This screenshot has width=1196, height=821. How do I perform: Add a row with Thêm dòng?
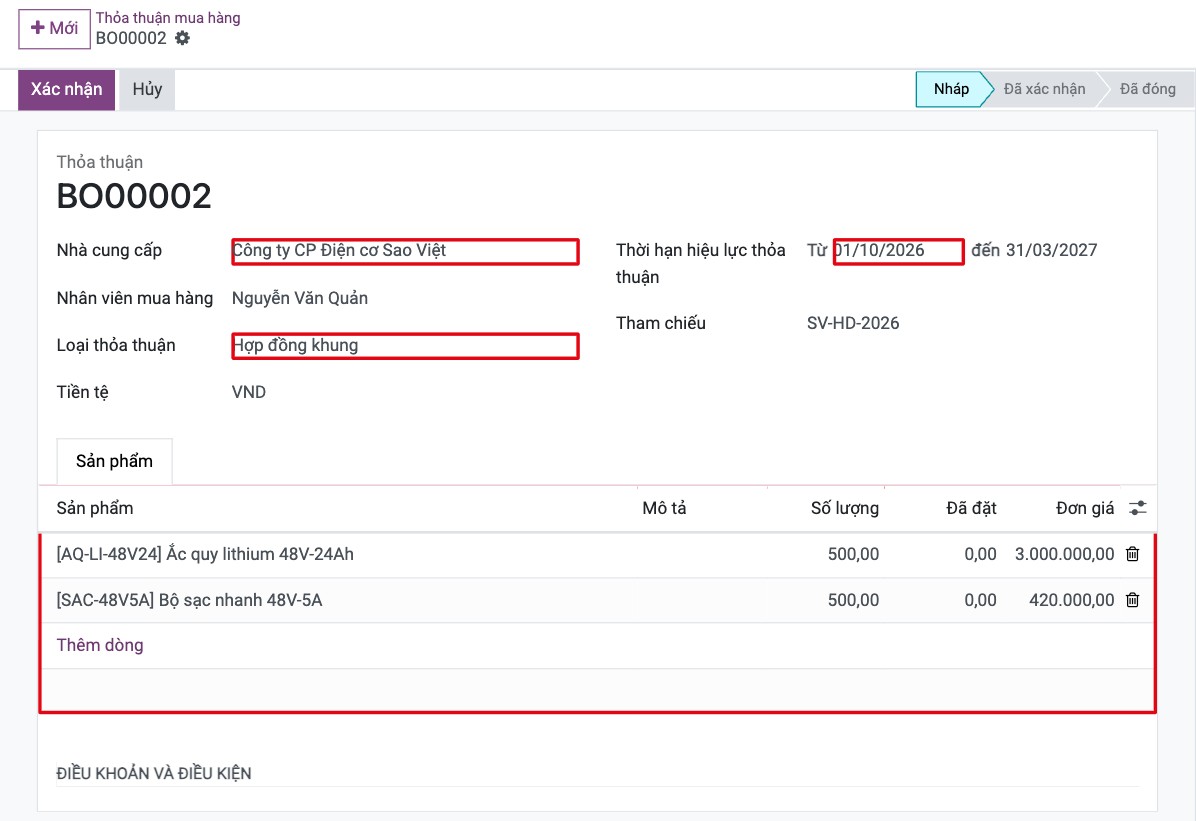pos(100,645)
